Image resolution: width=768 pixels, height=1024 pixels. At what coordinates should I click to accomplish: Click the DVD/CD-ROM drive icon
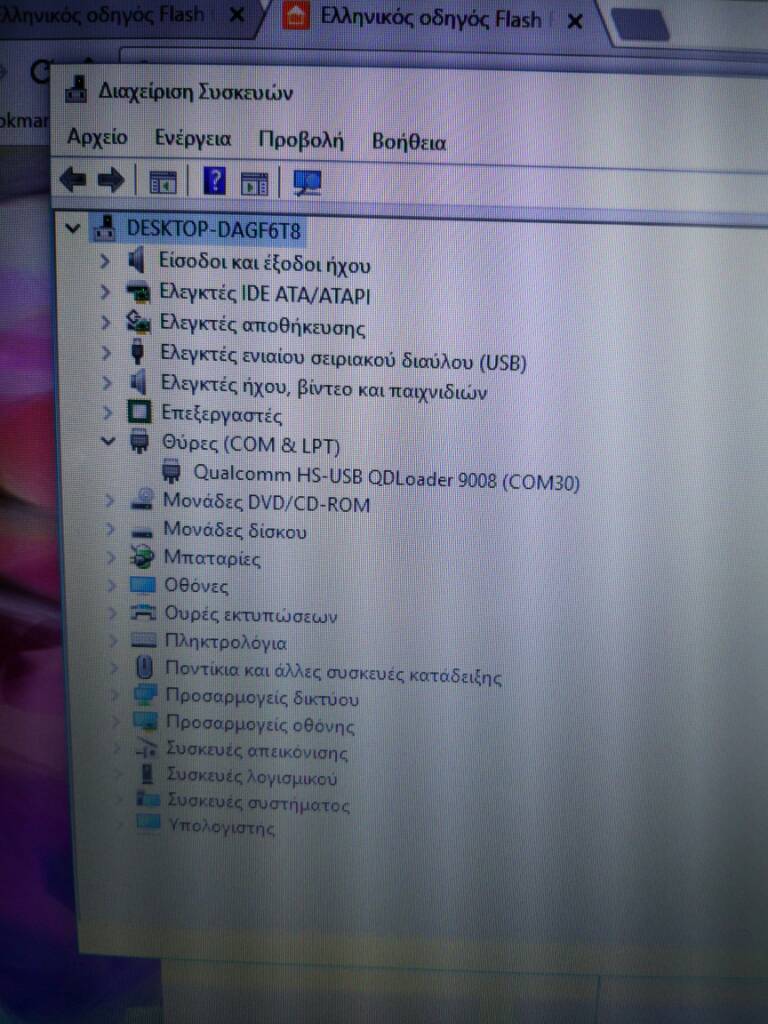click(142, 500)
